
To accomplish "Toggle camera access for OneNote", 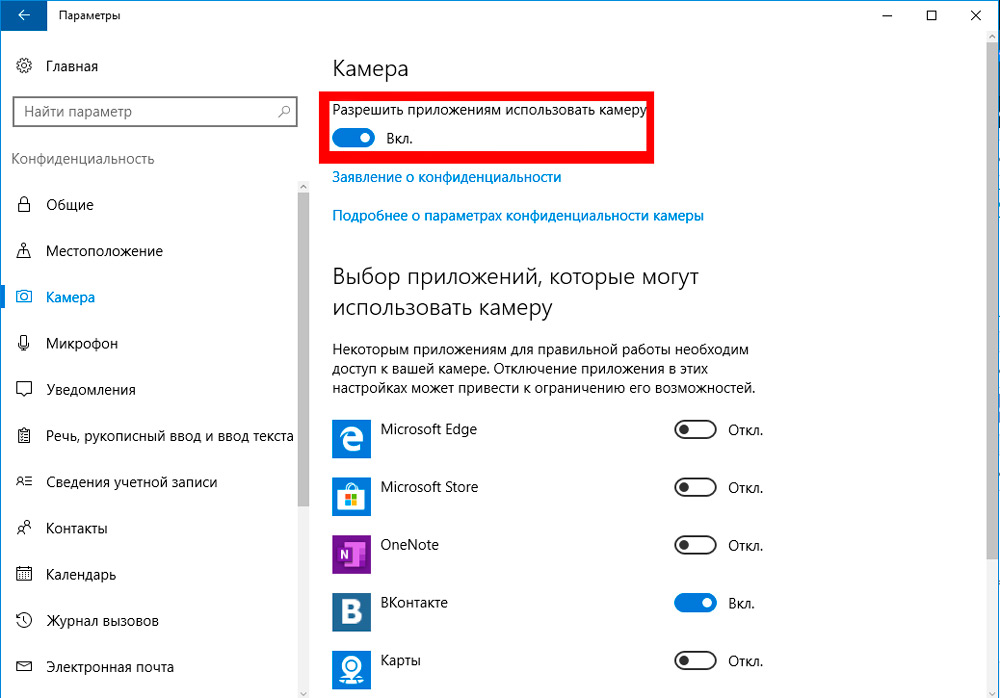I will (x=696, y=546).
